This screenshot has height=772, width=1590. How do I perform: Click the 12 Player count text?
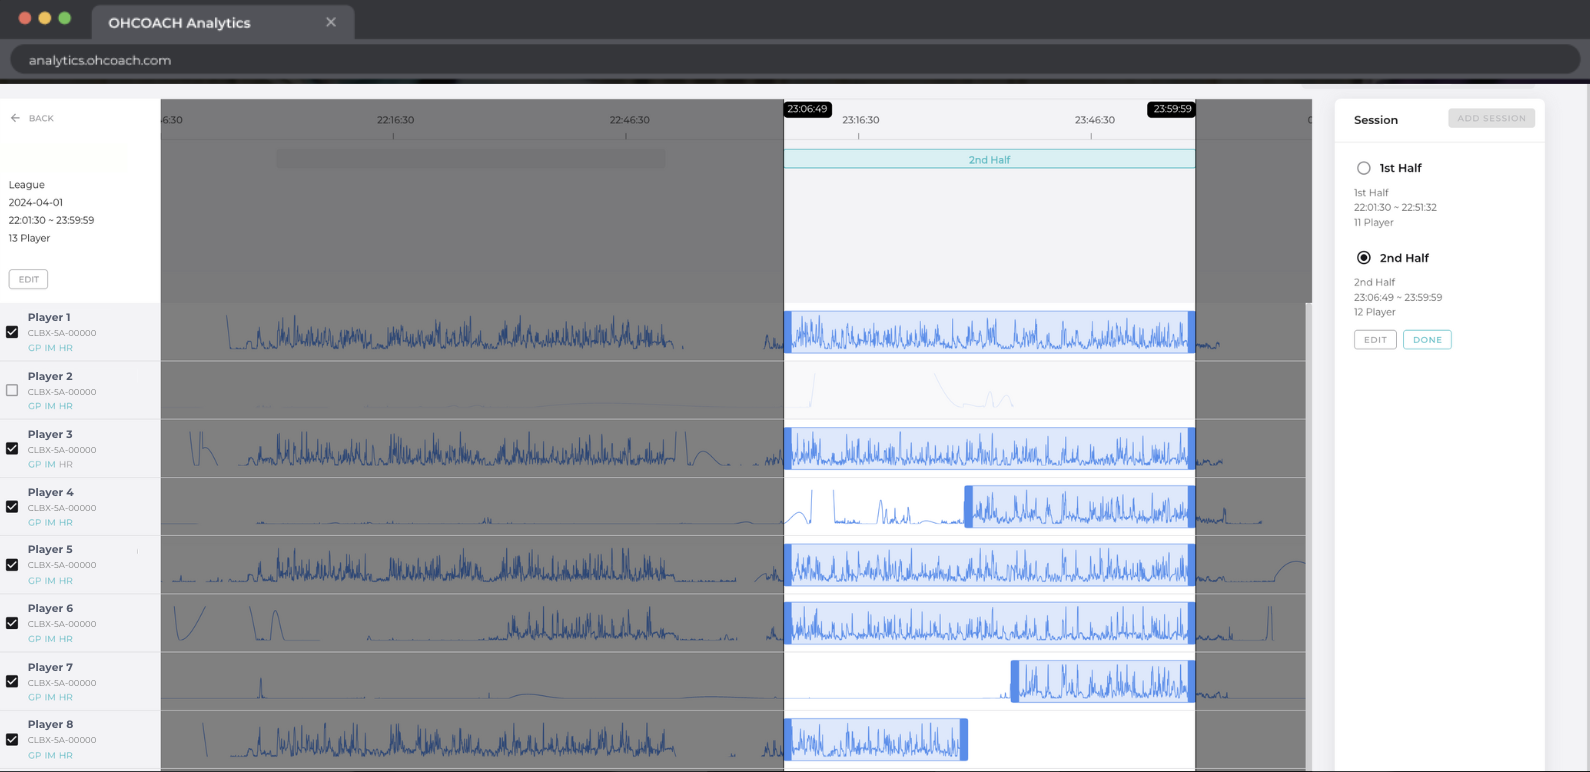click(1374, 312)
